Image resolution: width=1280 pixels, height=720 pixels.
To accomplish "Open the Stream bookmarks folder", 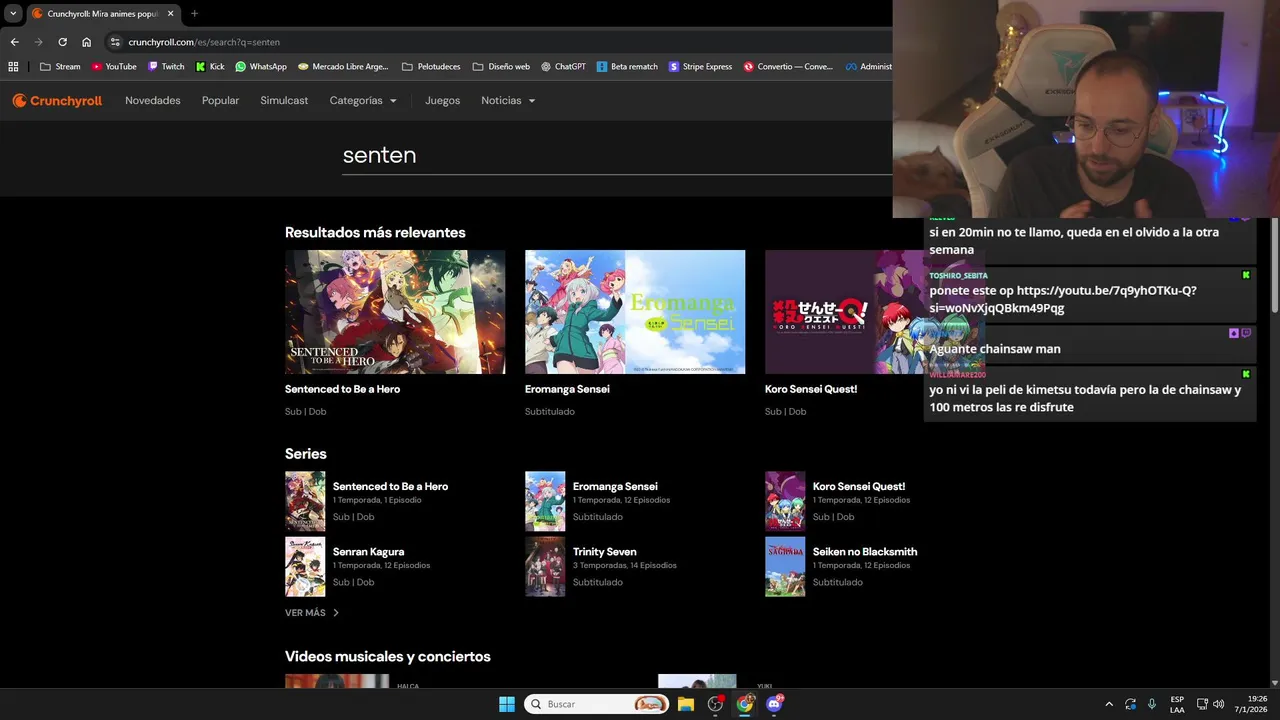I will coord(60,67).
